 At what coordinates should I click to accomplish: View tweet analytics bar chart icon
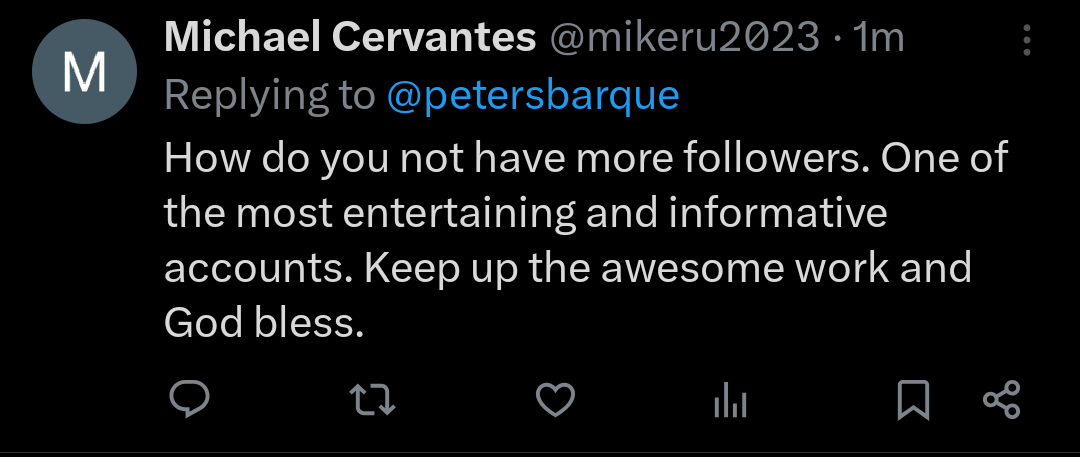point(730,402)
